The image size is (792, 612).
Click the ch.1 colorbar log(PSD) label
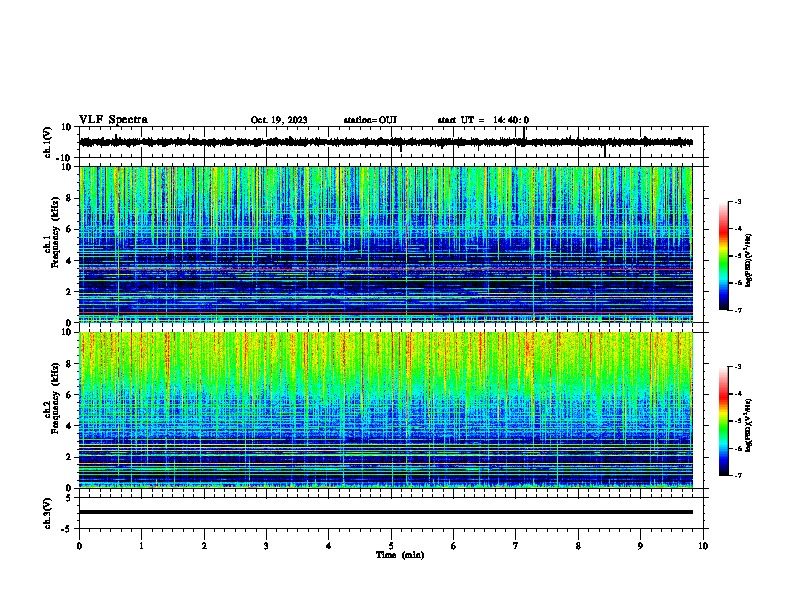[749, 261]
